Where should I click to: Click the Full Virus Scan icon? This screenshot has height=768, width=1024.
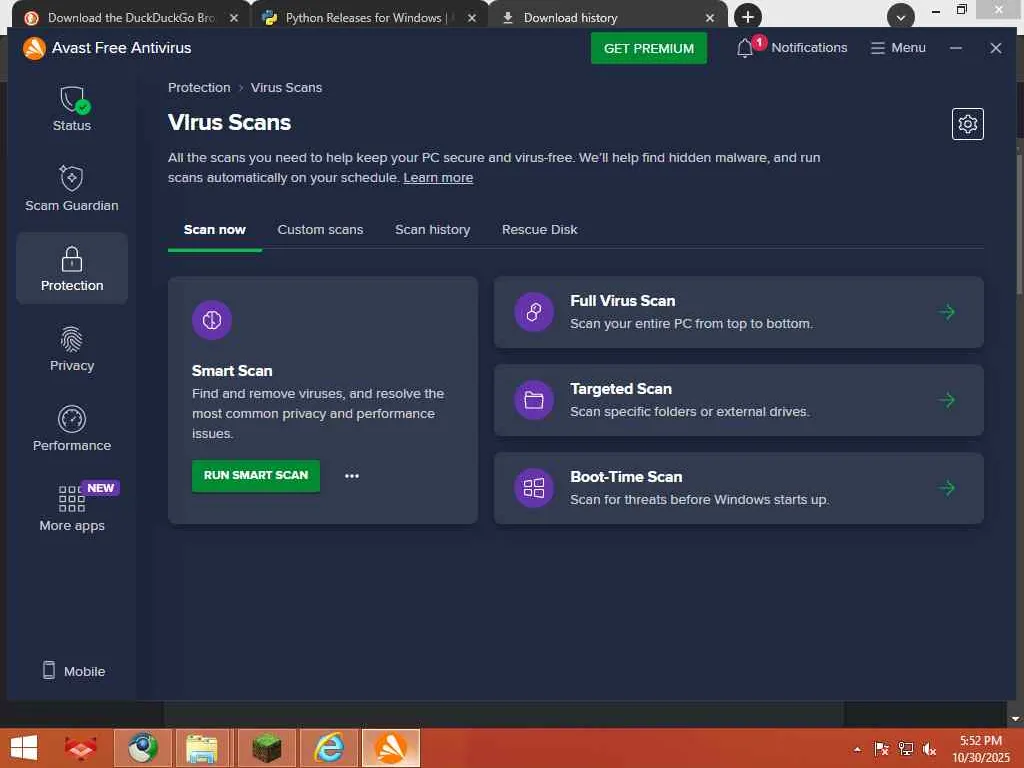(x=534, y=312)
